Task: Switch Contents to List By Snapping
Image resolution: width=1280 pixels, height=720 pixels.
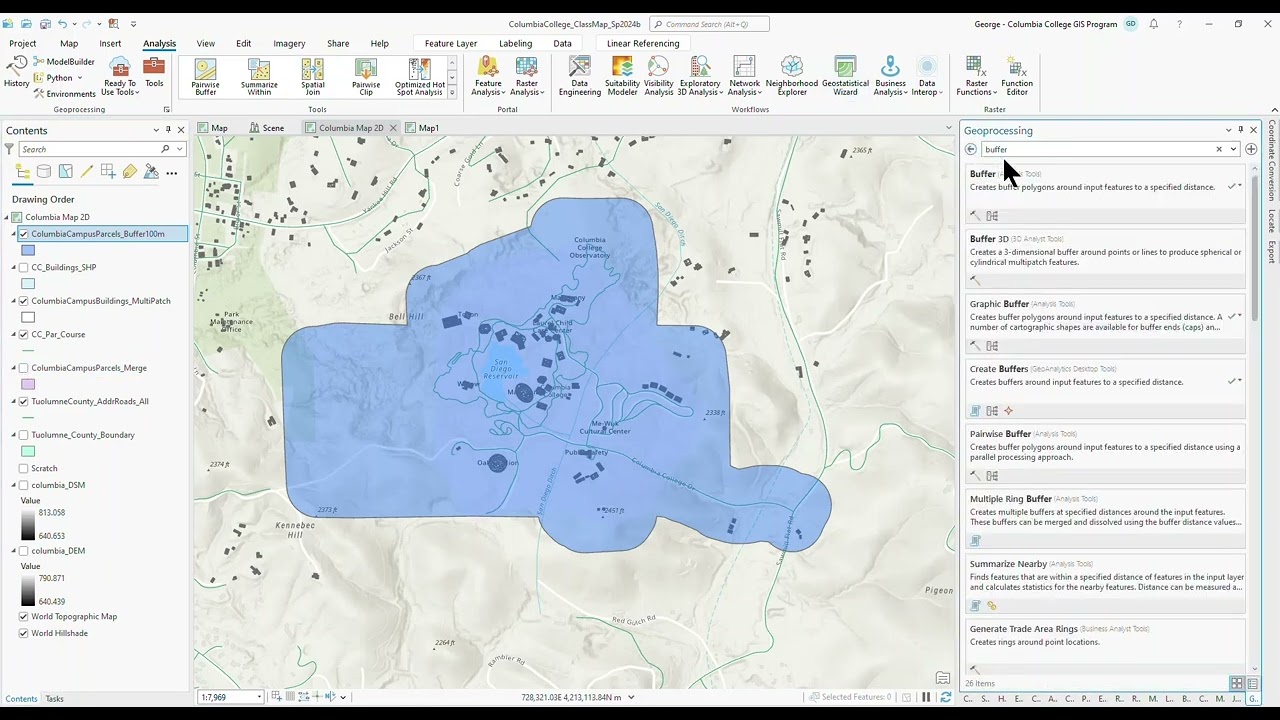Action: pyautogui.click(x=108, y=172)
